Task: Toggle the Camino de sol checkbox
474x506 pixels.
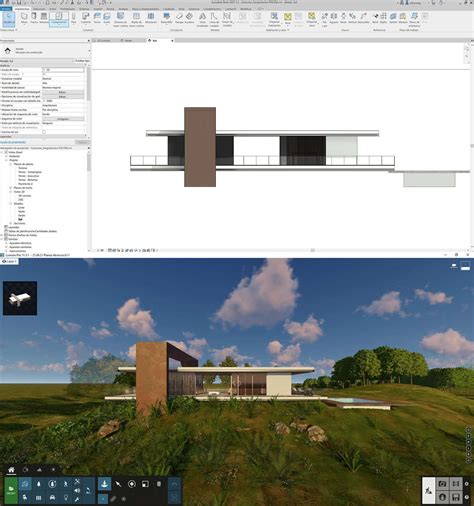Action: [44, 132]
